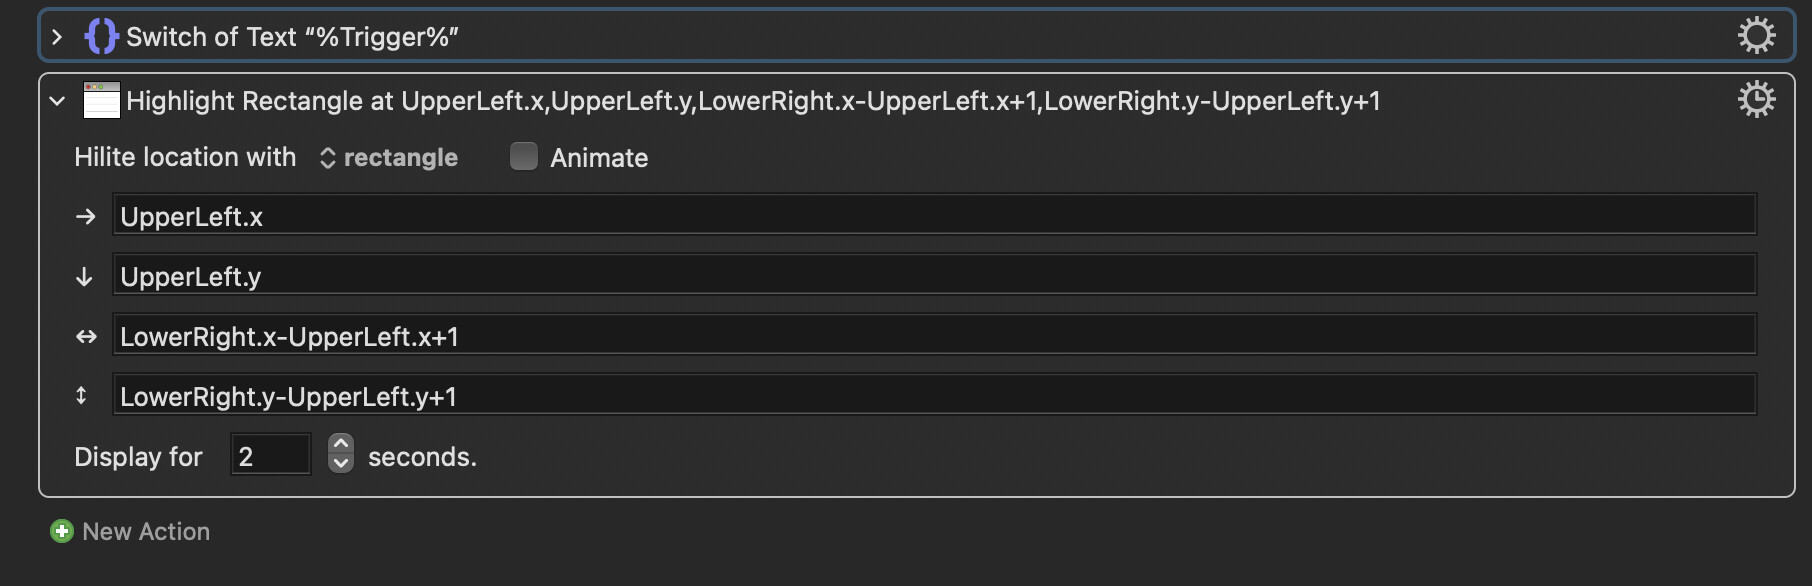The height and width of the screenshot is (586, 1812).
Task: Click the curly braces Switch action icon
Action: tap(101, 37)
